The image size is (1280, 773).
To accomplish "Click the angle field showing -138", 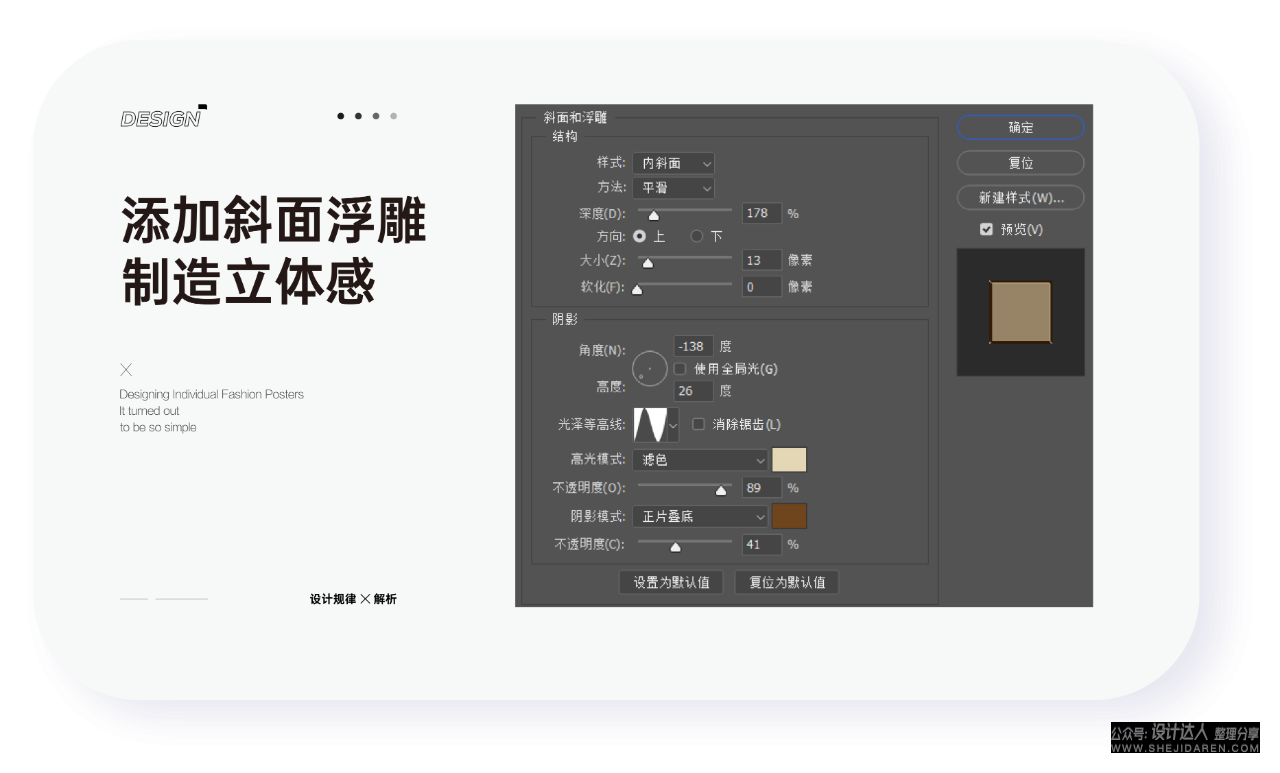I will coord(694,346).
